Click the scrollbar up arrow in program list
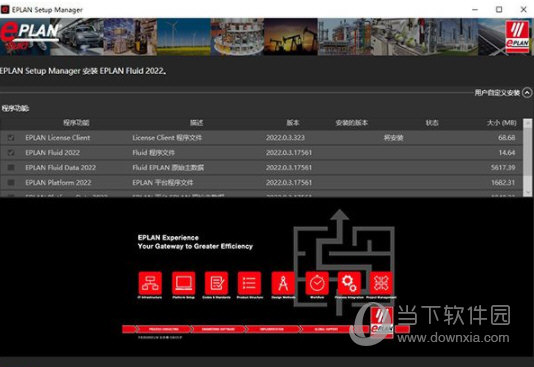 [528, 123]
